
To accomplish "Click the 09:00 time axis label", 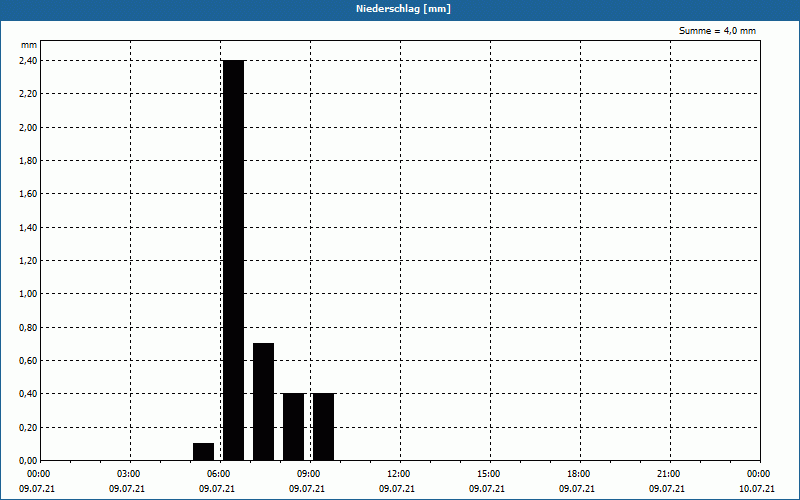I will [x=309, y=474].
